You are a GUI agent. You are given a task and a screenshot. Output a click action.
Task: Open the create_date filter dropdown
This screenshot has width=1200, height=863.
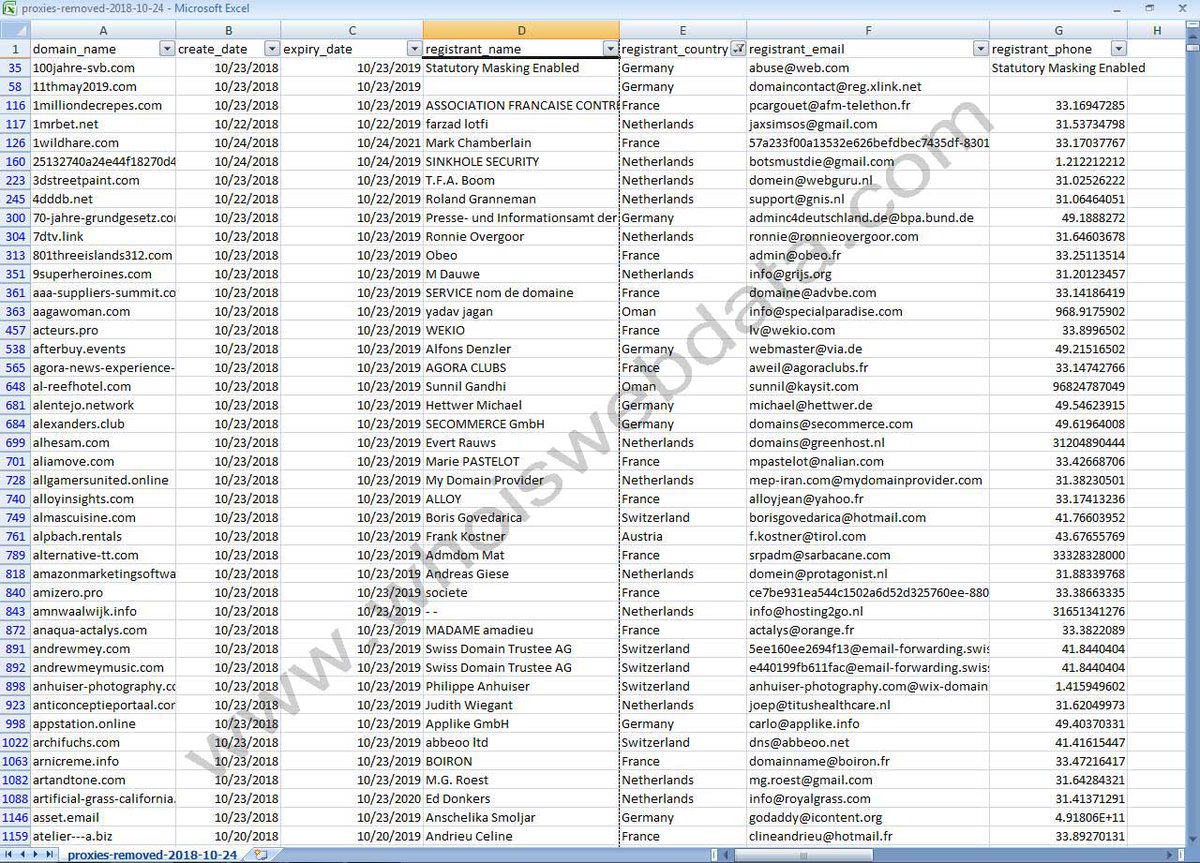(271, 49)
